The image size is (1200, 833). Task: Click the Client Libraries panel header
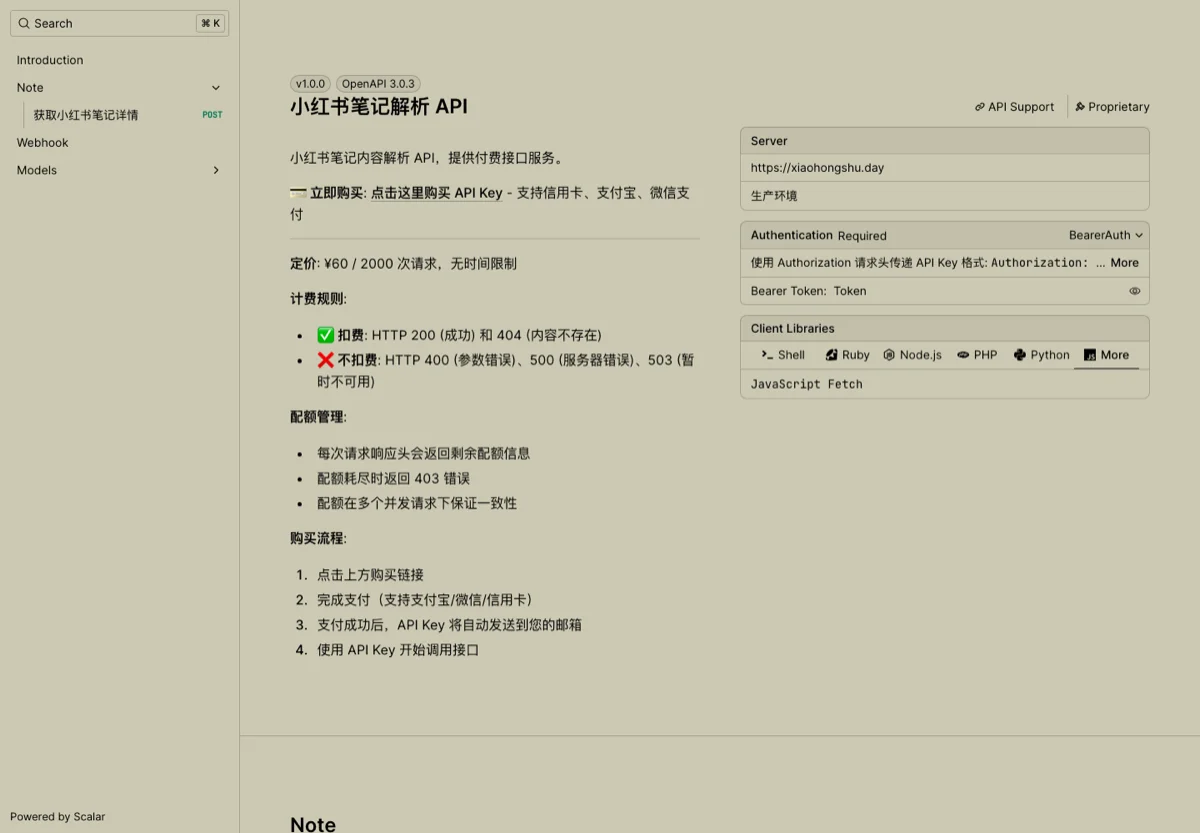945,328
